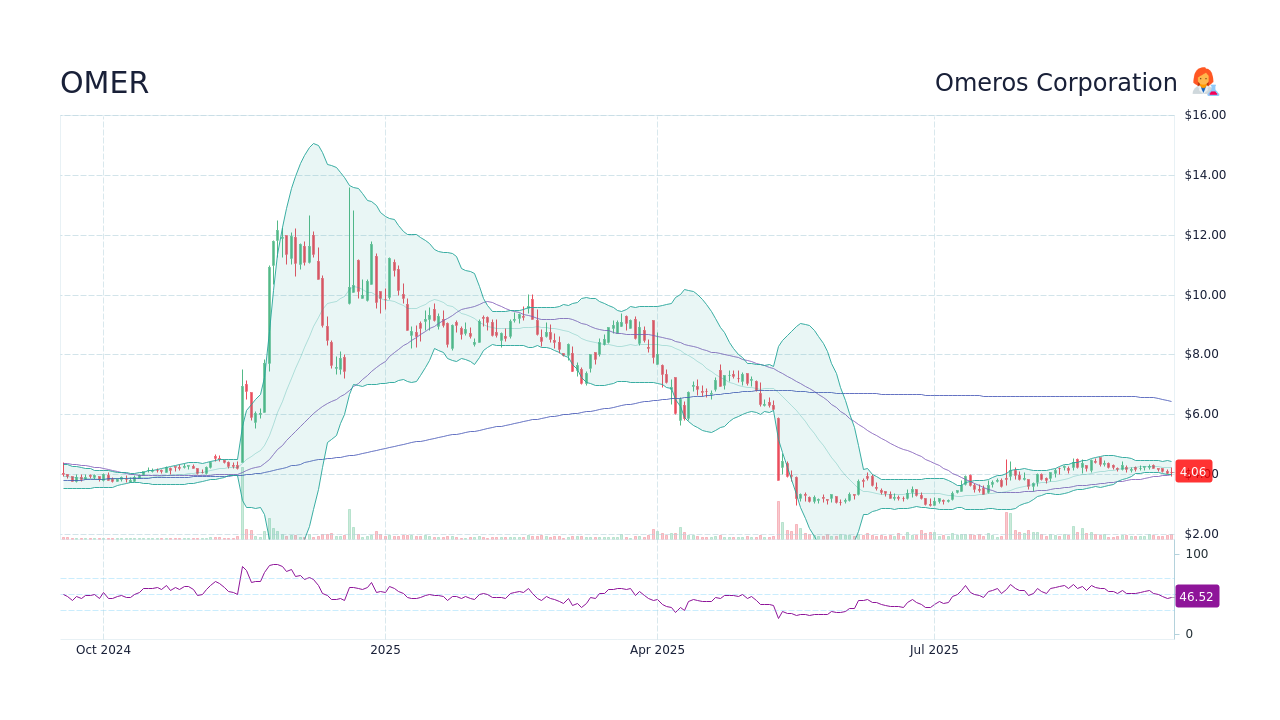Open the Omeros Corporation company name link
The image size is (1280, 720).
1056,82
